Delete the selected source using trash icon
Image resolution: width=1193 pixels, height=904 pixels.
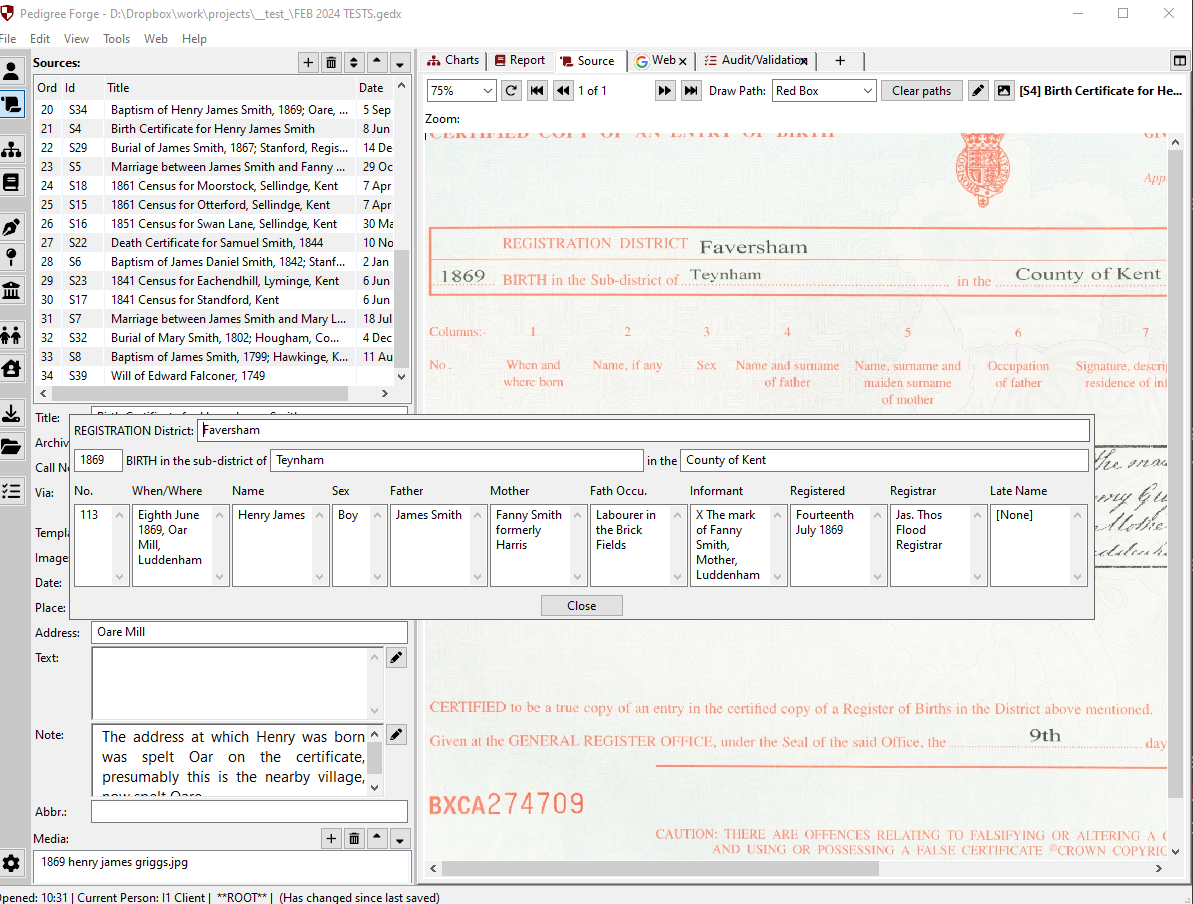331,63
